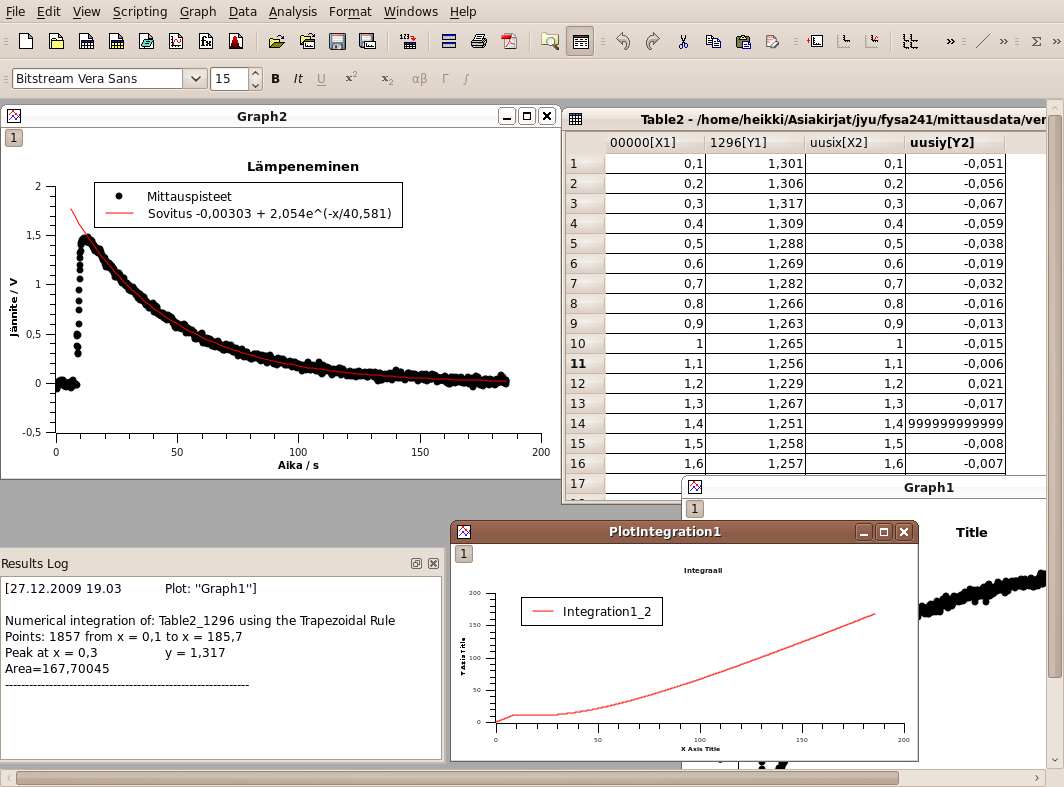
Task: Click the undo arrow in the toolbar
Action: coord(623,42)
